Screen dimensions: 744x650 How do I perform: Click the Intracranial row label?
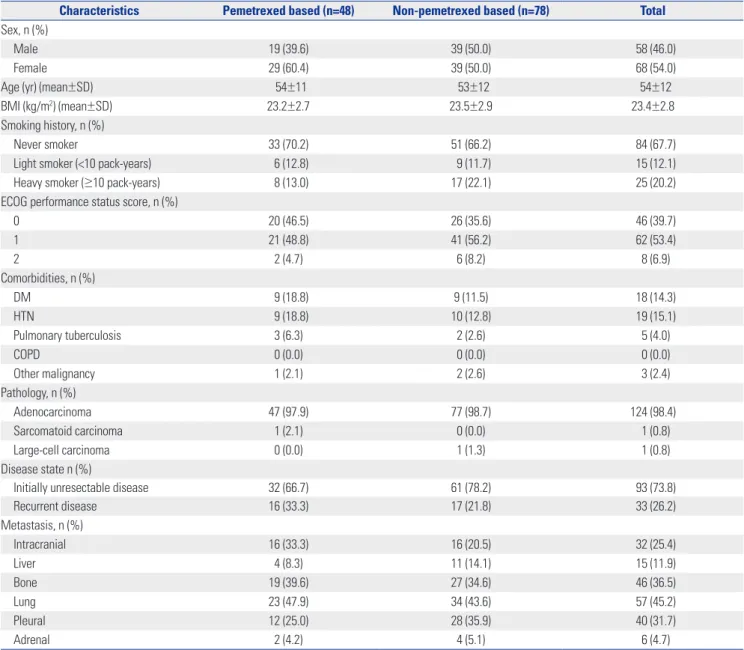coord(39,544)
